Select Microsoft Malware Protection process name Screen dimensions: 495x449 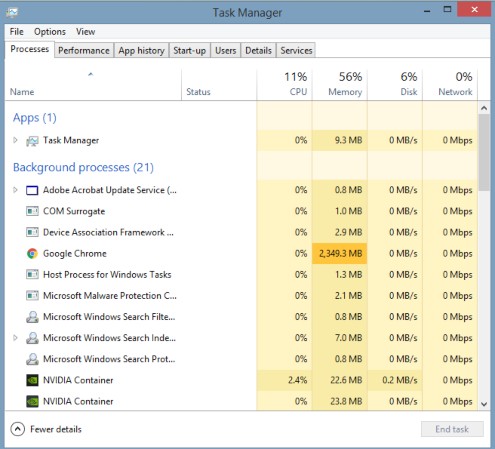pyautogui.click(x=110, y=296)
